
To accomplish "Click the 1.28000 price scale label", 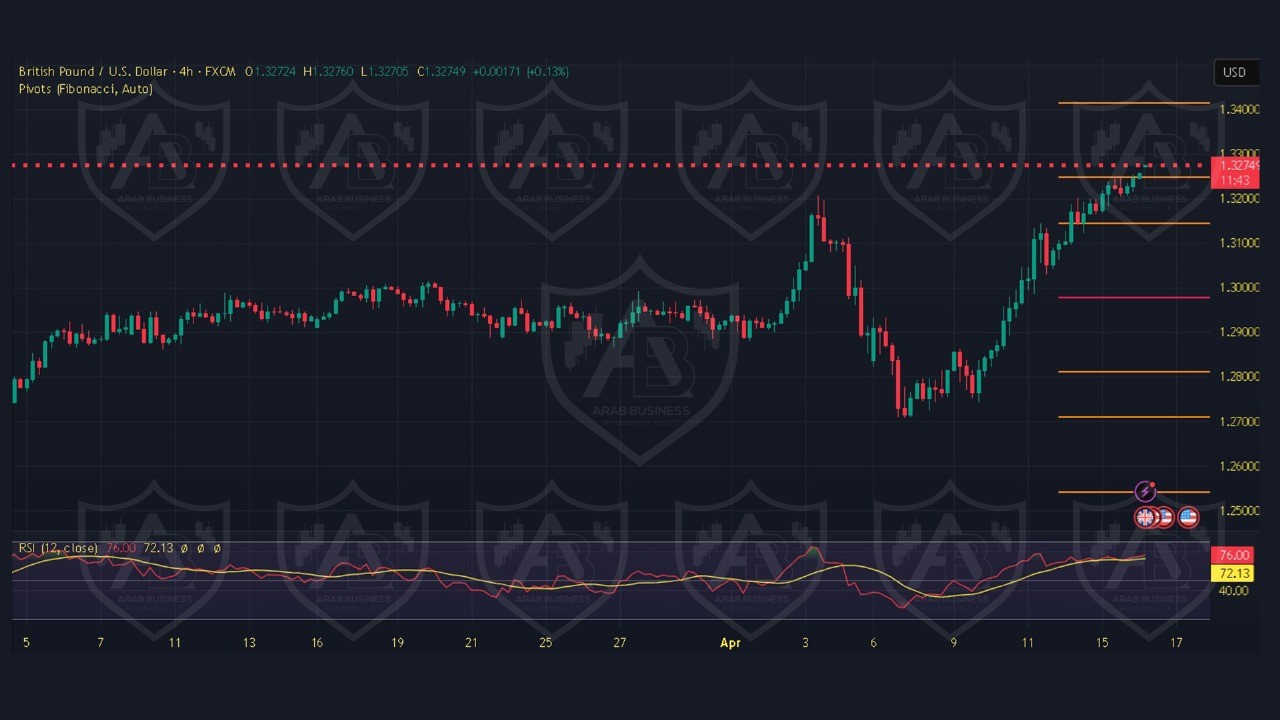I will pos(1238,377).
